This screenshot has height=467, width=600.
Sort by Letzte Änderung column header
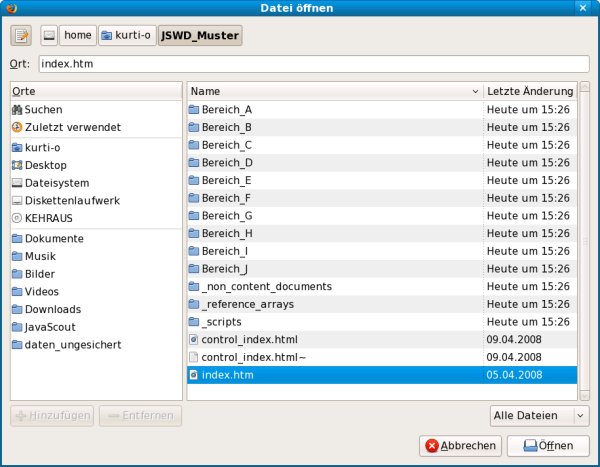[x=530, y=91]
